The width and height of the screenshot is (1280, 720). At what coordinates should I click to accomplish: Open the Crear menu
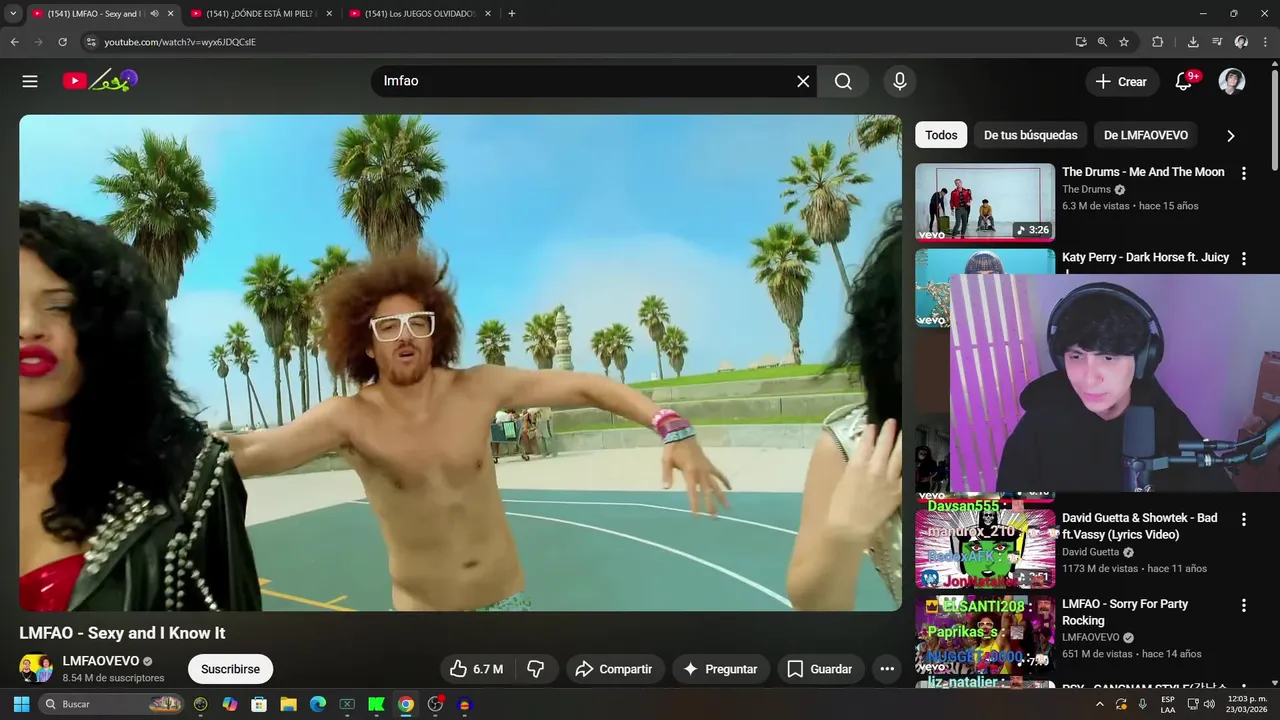click(x=1121, y=82)
